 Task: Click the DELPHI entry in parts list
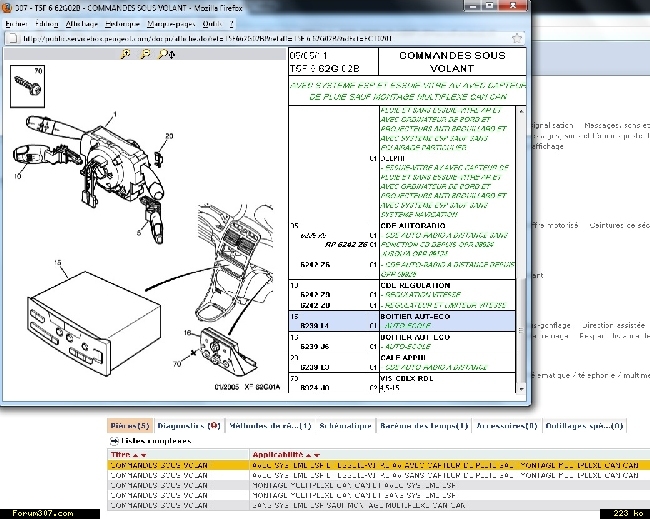(393, 158)
